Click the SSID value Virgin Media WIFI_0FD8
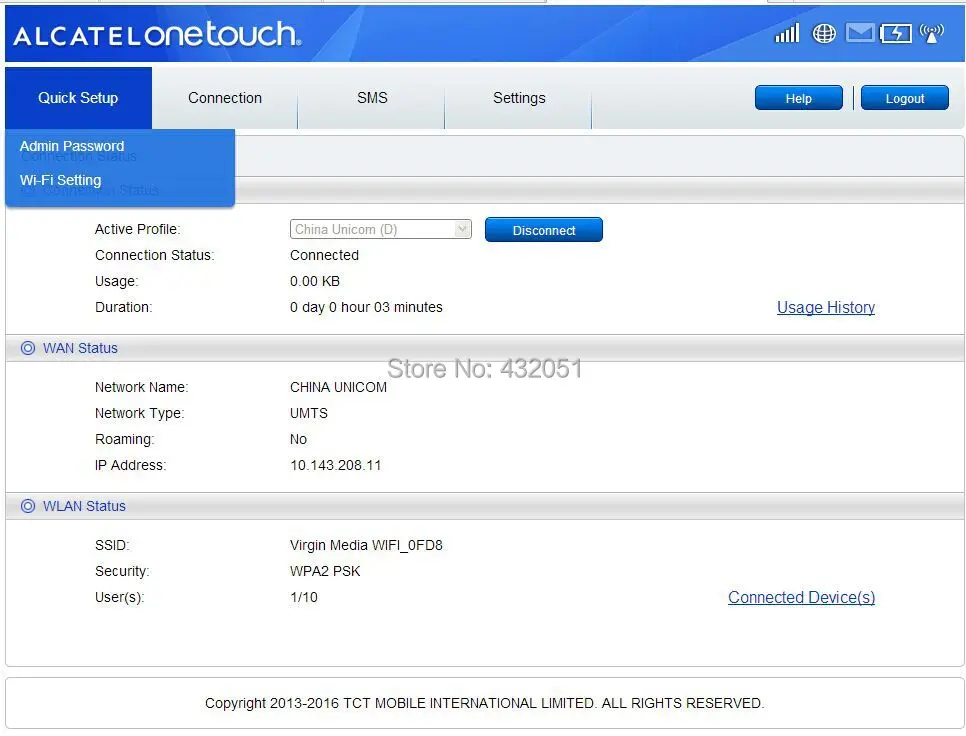 tap(366, 545)
